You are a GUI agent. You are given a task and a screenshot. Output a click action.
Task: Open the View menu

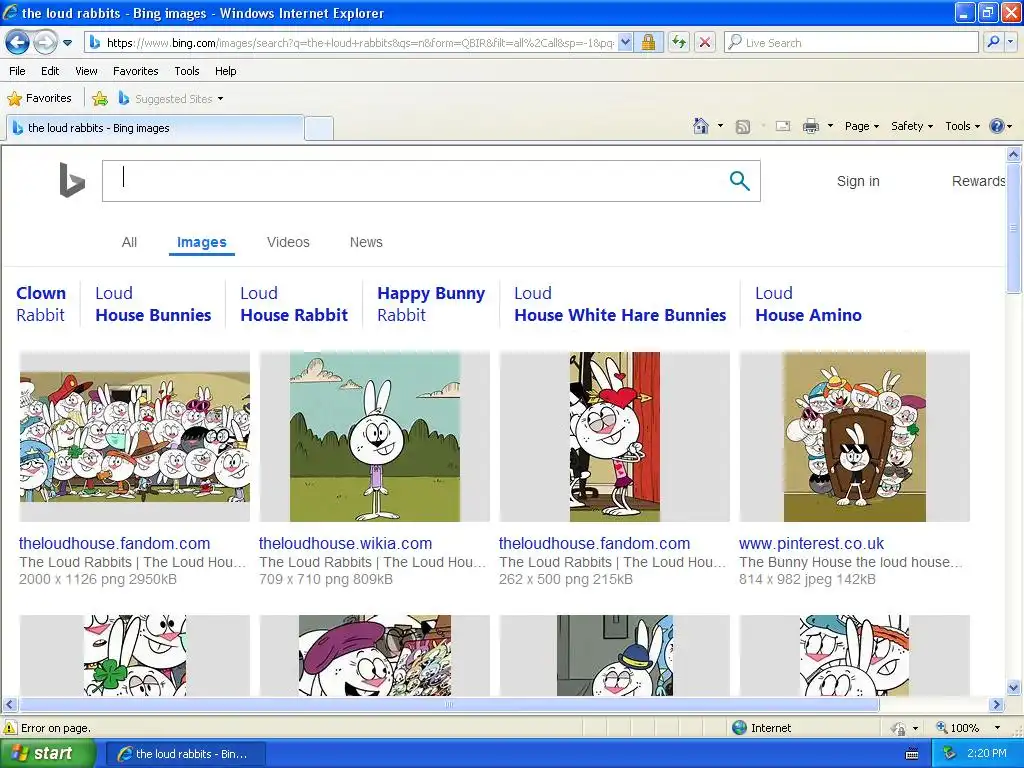point(86,71)
